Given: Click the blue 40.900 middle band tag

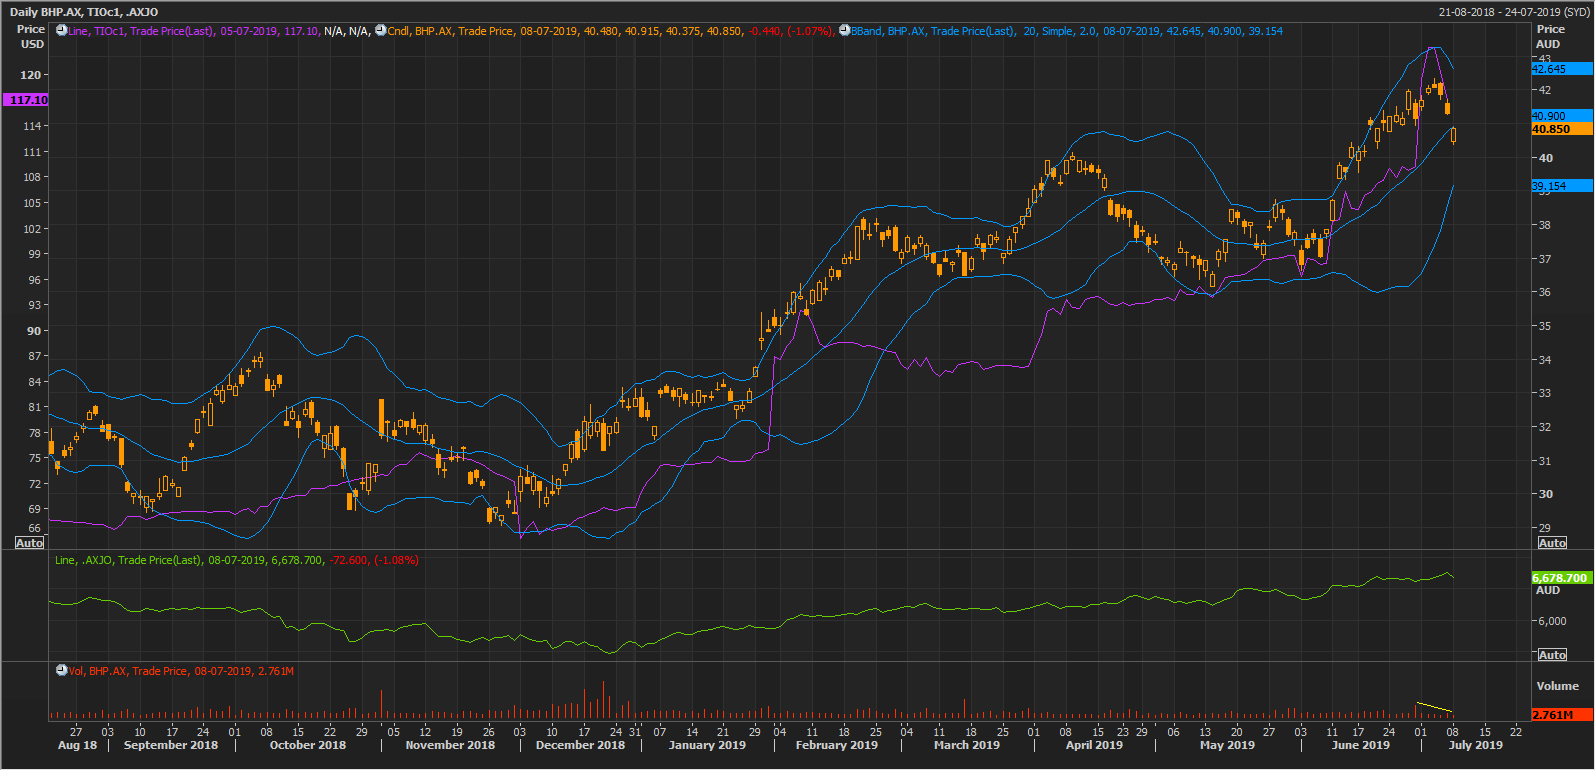Looking at the screenshot, I should point(1562,116).
